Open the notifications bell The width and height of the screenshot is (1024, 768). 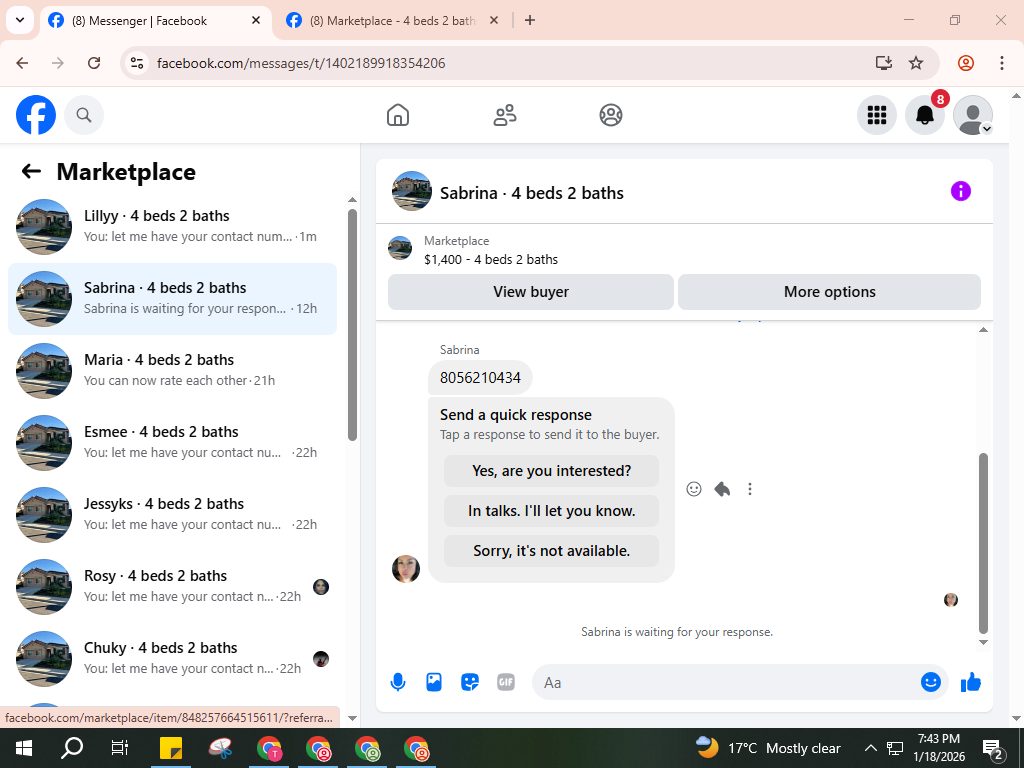925,115
